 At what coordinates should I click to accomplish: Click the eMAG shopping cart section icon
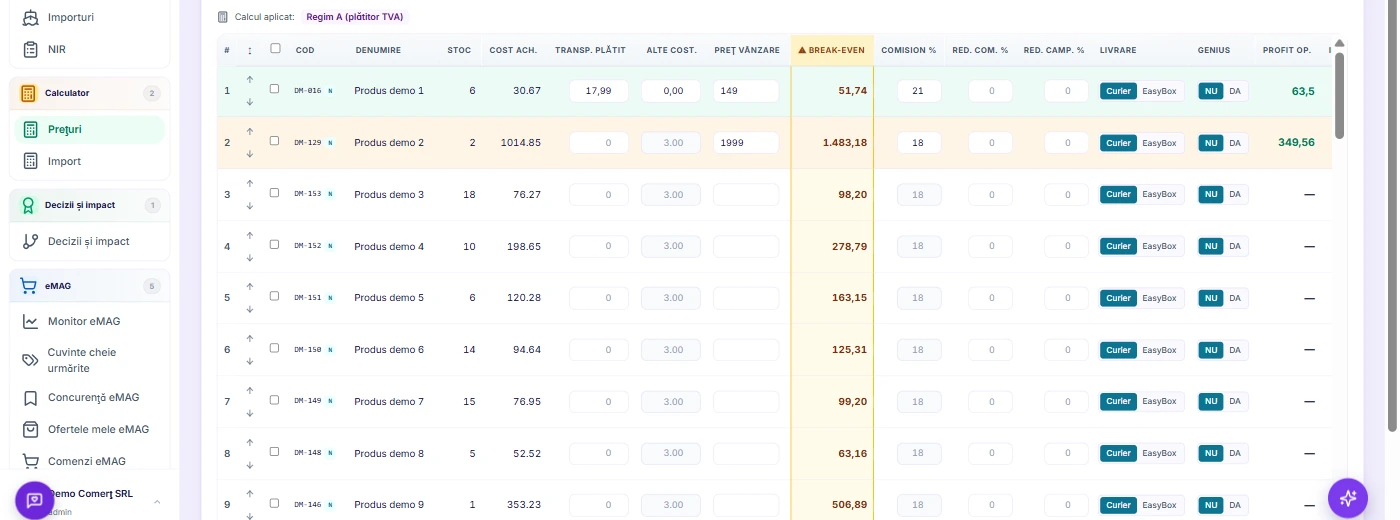click(x=29, y=286)
